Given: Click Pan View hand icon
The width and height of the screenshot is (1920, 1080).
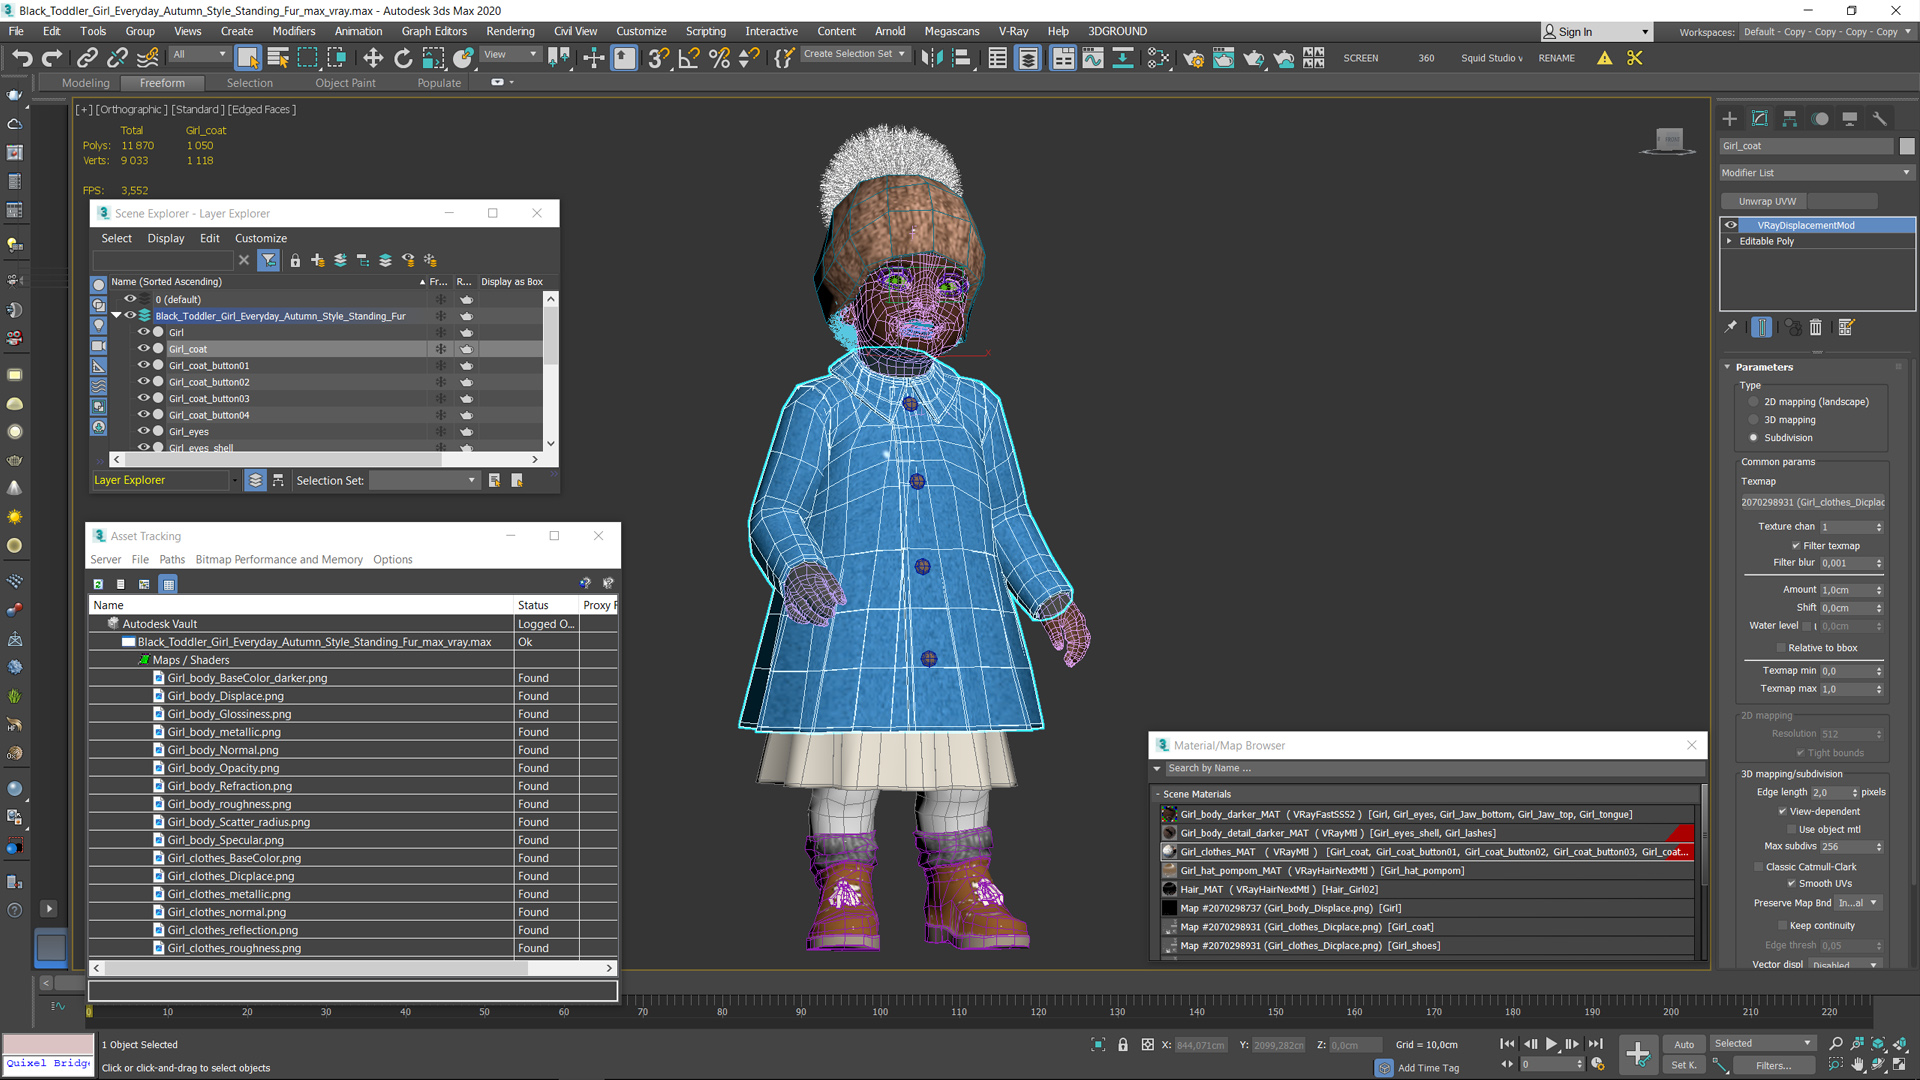Looking at the screenshot, I should tap(1857, 1065).
